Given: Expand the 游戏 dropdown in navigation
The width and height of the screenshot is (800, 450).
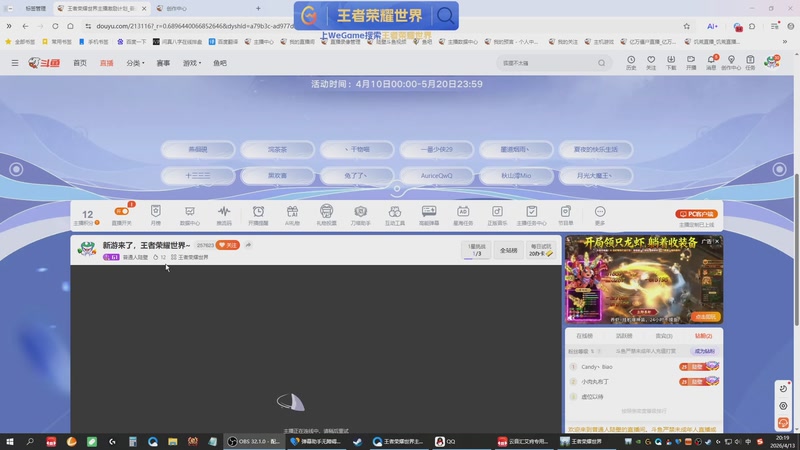Looking at the screenshot, I should (x=192, y=63).
